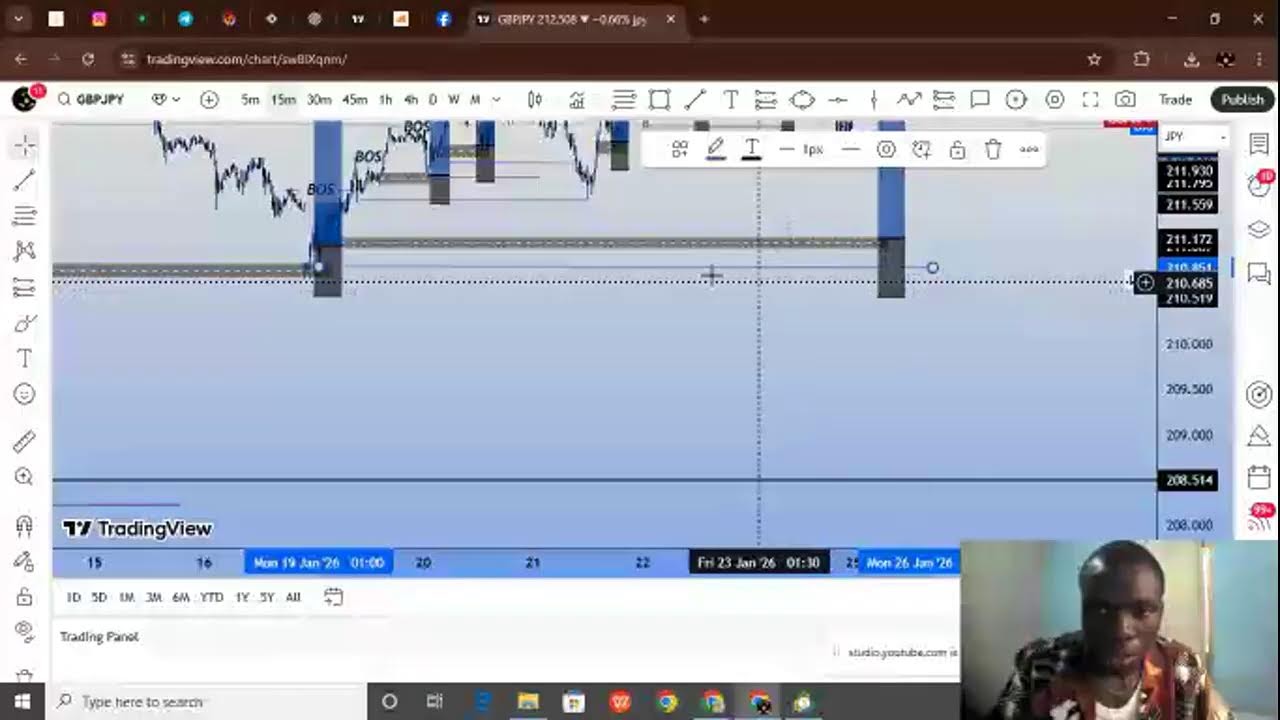Click the Publish button
The width and height of the screenshot is (1280, 720).
pyautogui.click(x=1243, y=100)
